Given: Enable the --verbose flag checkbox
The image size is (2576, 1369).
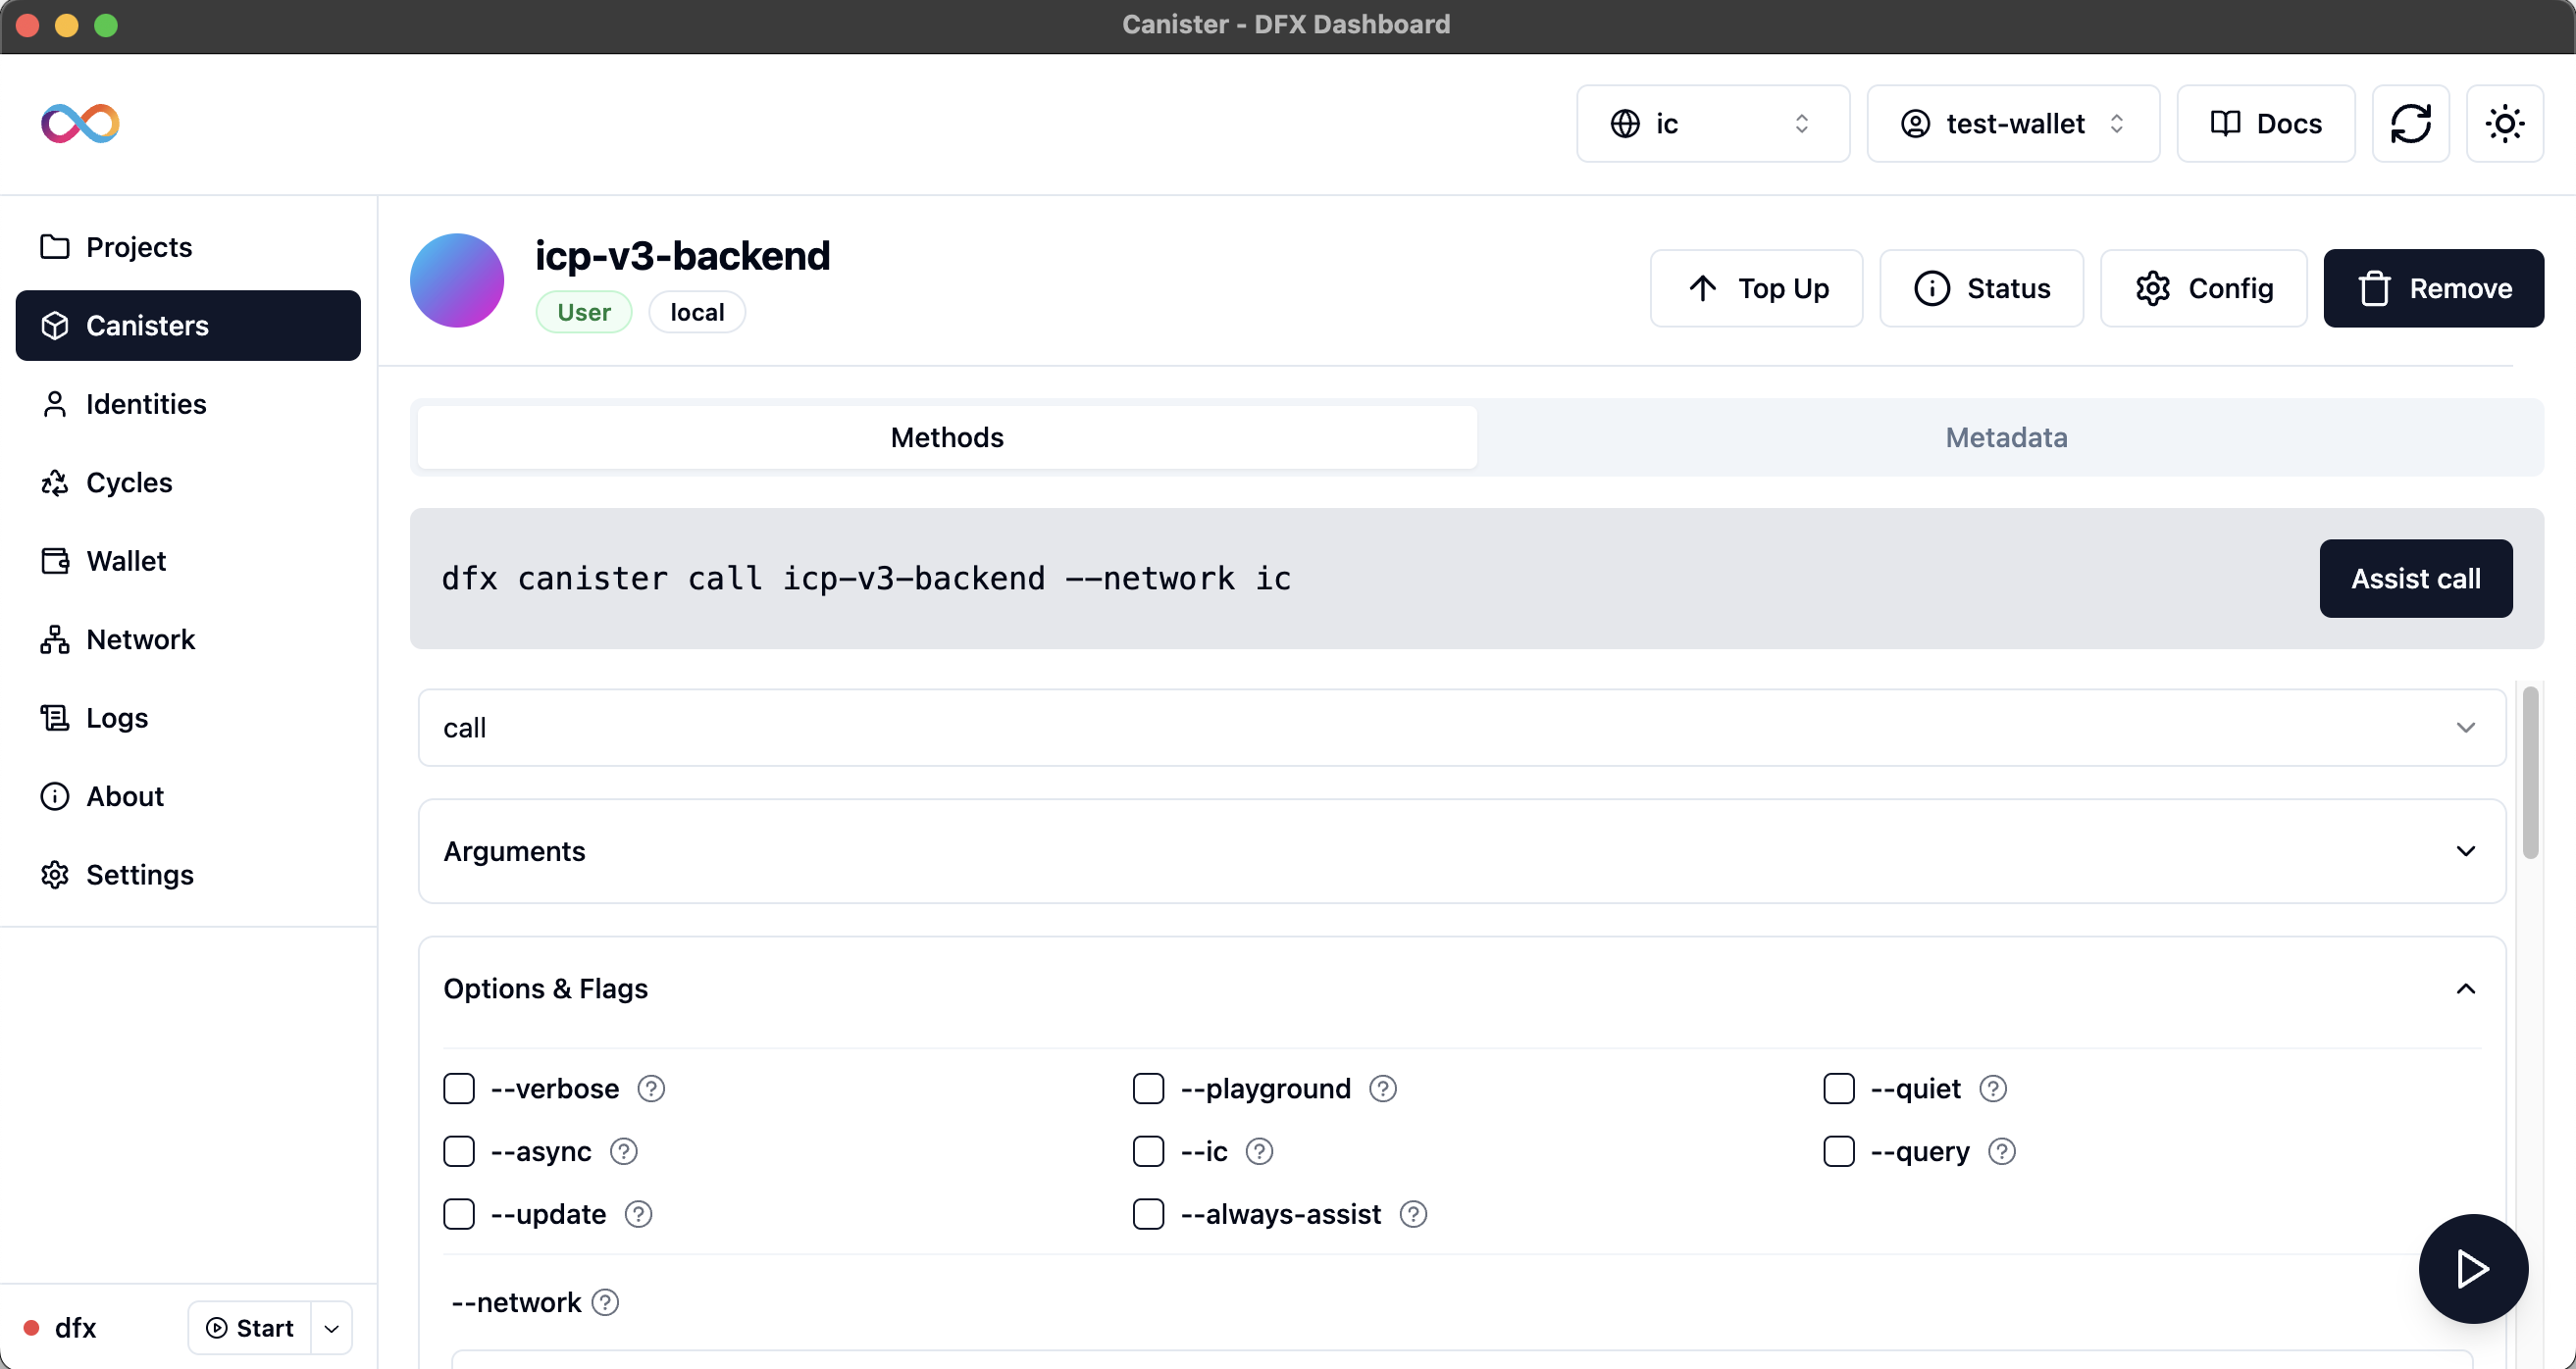Looking at the screenshot, I should [x=459, y=1088].
